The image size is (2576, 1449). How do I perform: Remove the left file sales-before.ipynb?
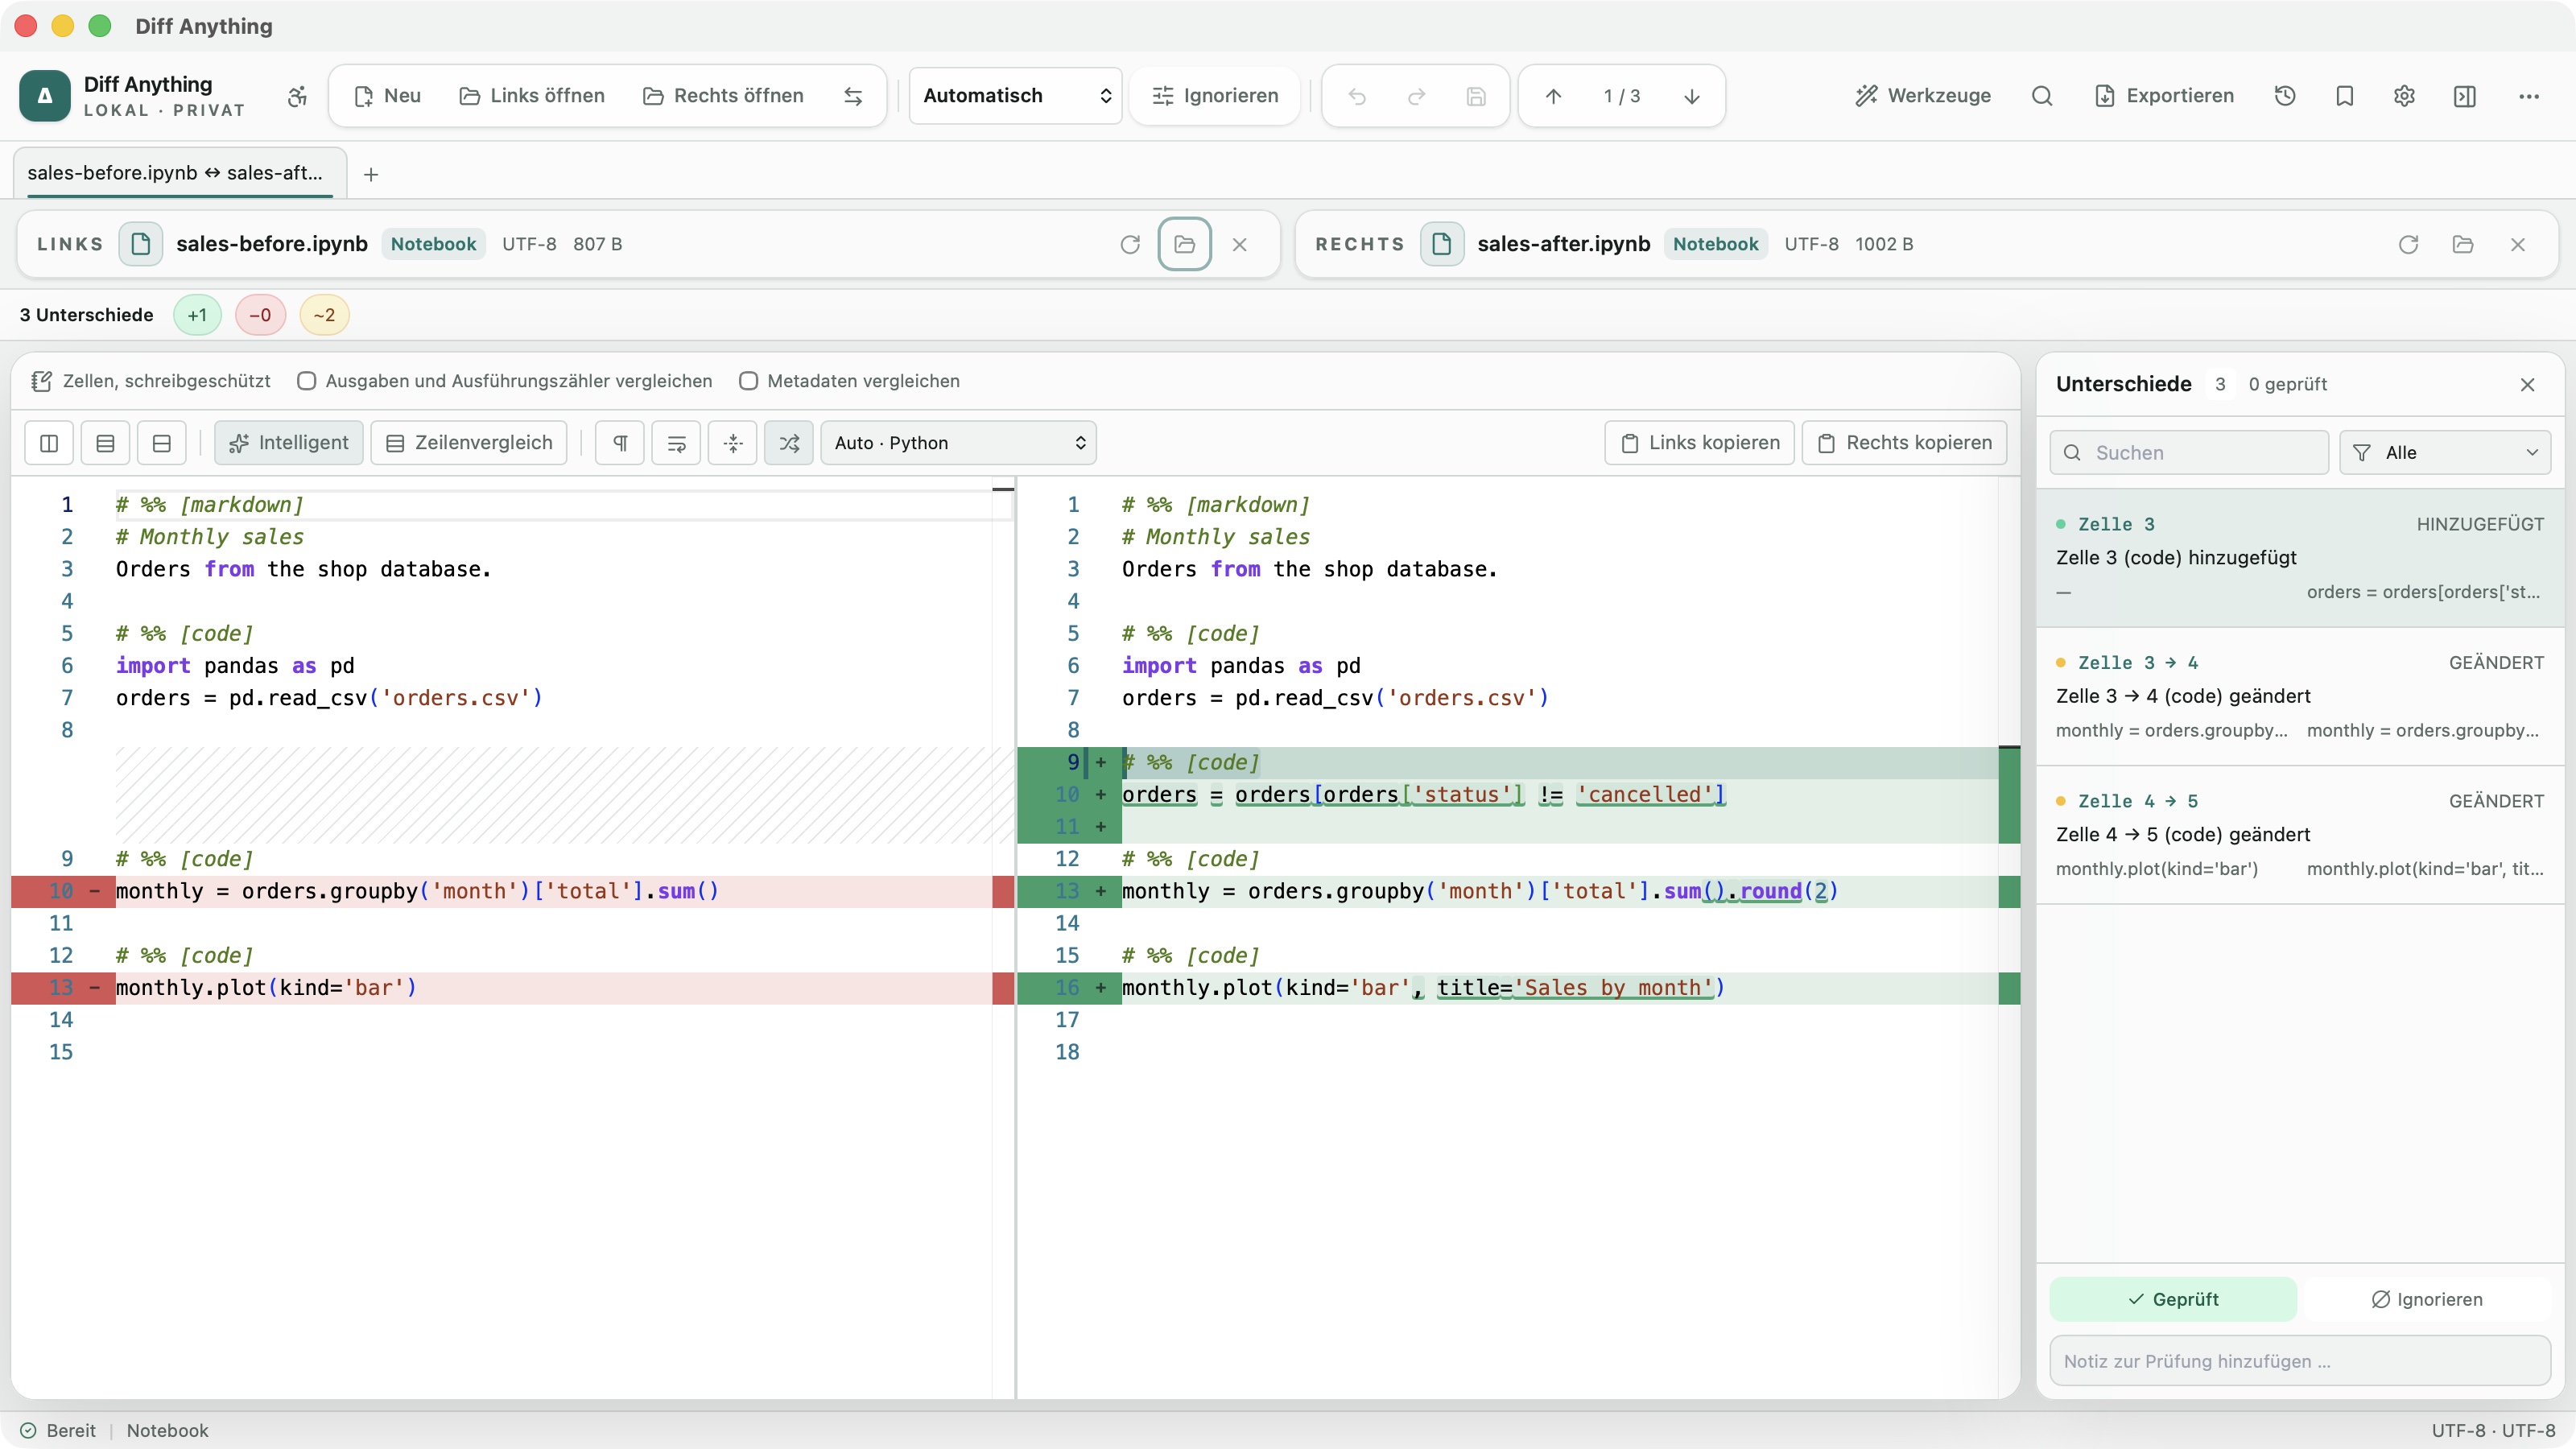point(1240,244)
